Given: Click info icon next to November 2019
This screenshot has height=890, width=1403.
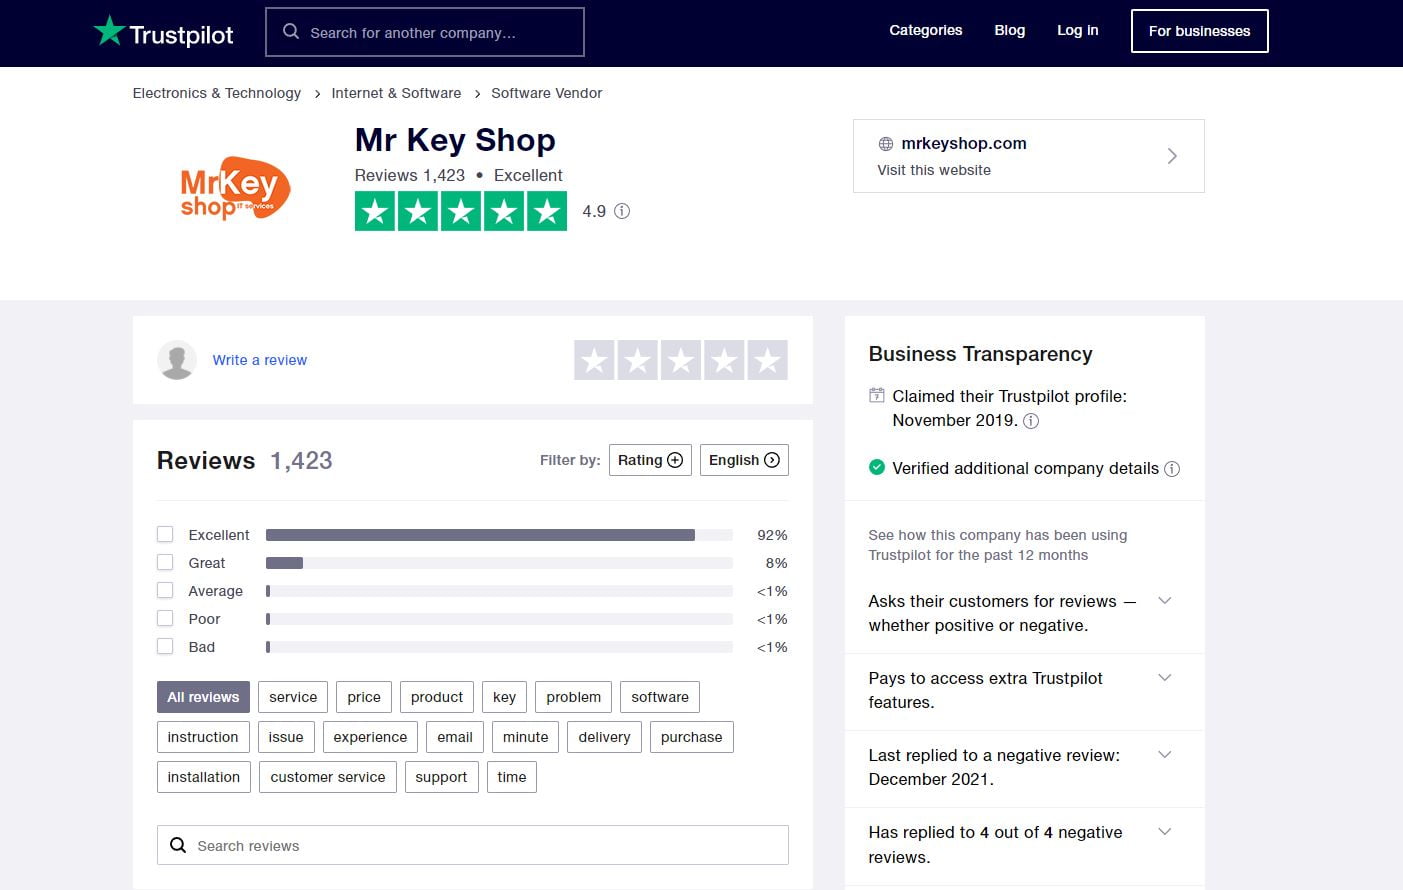Looking at the screenshot, I should (x=1031, y=421).
